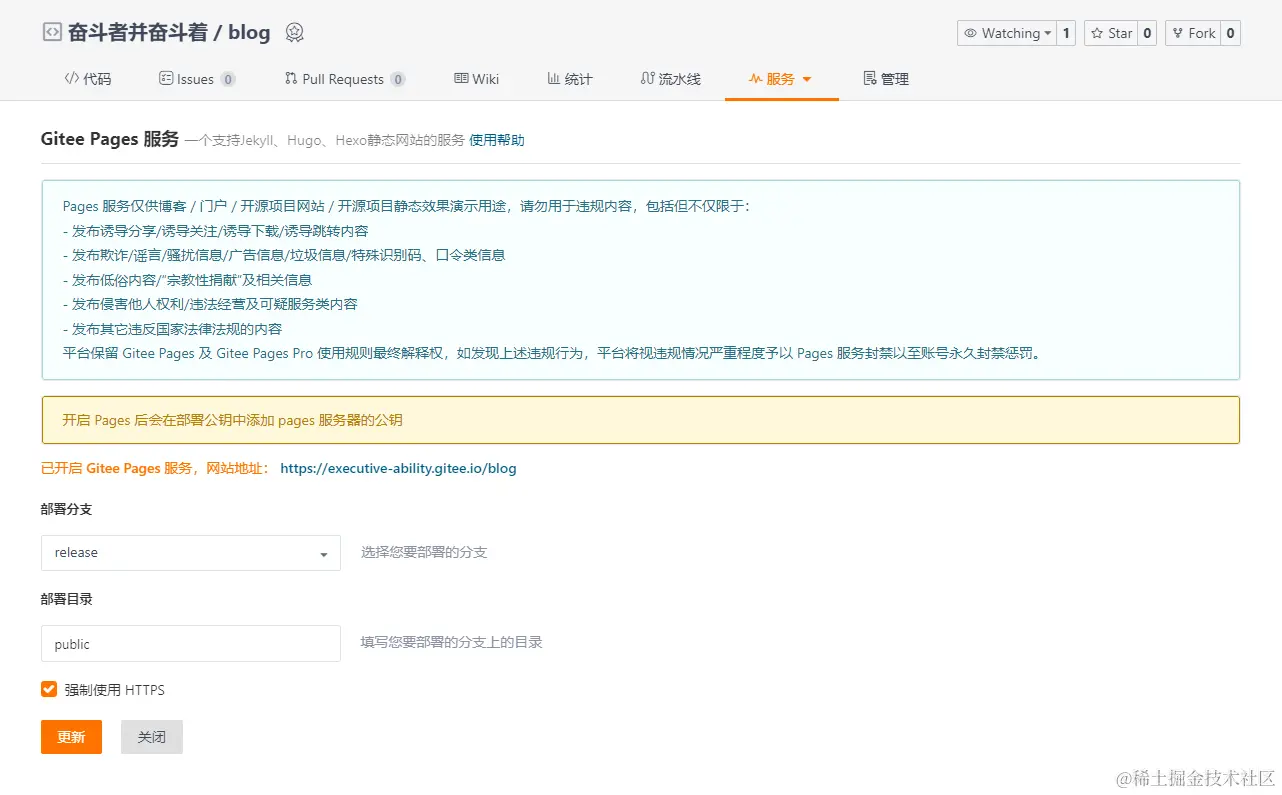Open the executive-ability.gitee.io/blog site link
This screenshot has height=795, width=1282.
[x=398, y=468]
